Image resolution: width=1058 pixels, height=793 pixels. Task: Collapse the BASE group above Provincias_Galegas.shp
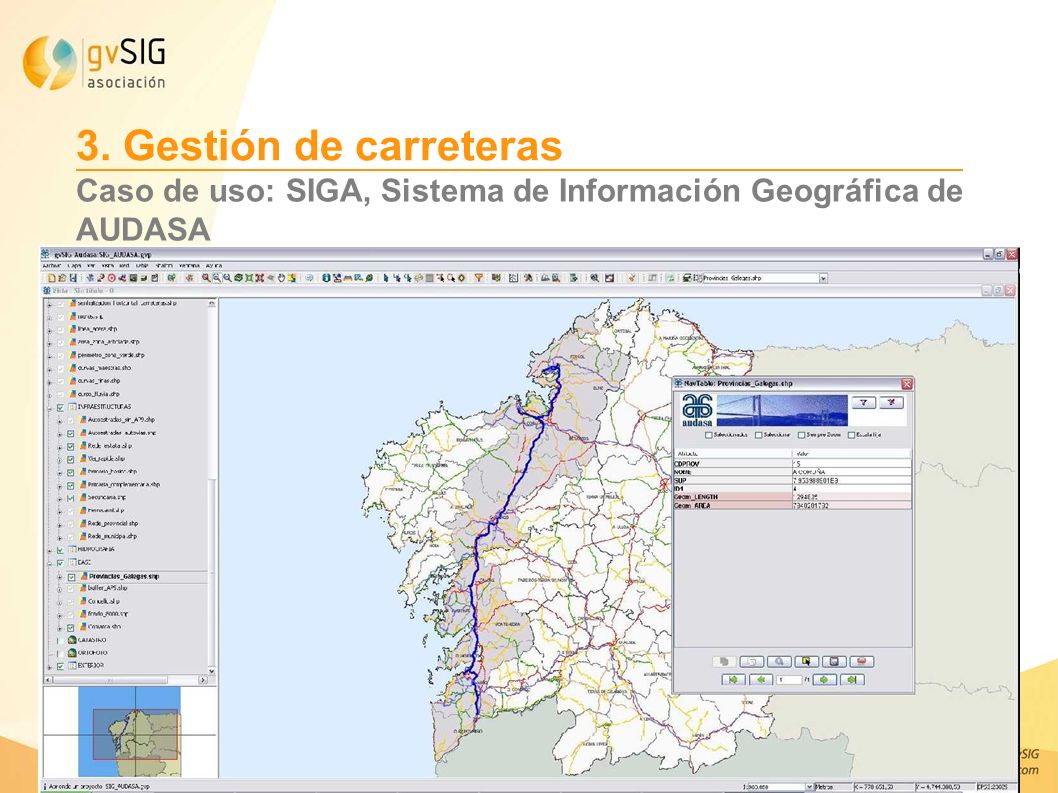[x=49, y=563]
